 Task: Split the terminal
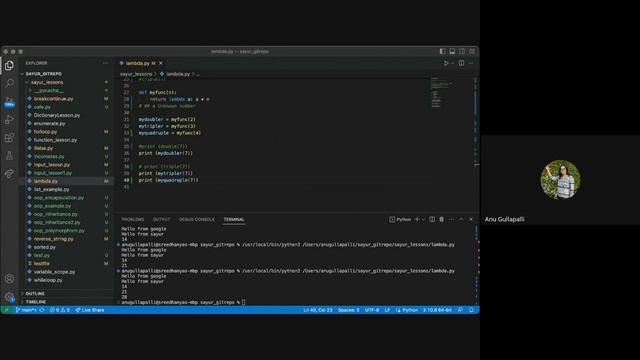click(x=432, y=220)
